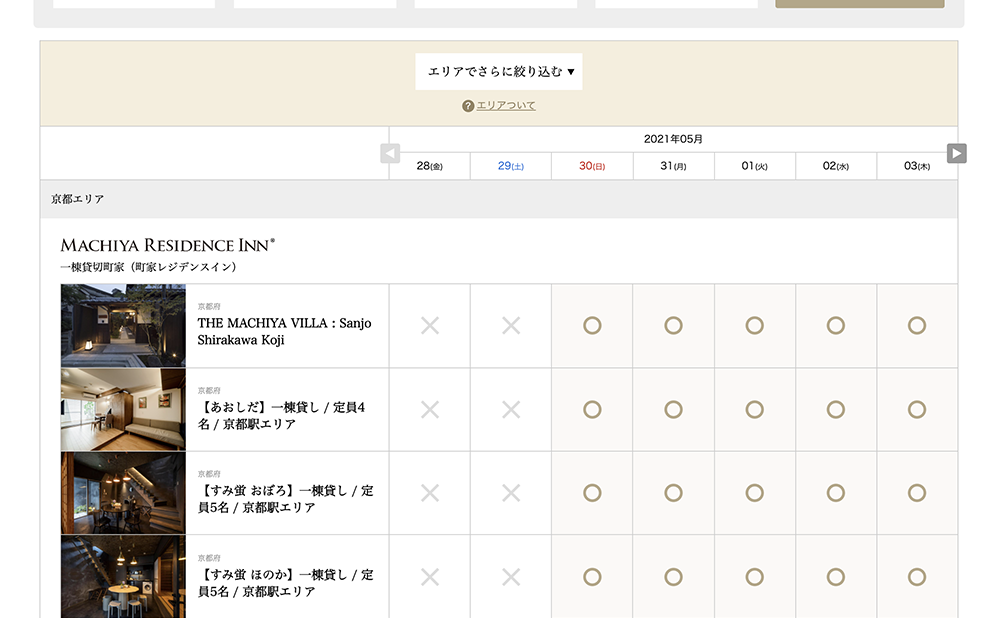Click the right arrow to view later dates

click(x=957, y=153)
